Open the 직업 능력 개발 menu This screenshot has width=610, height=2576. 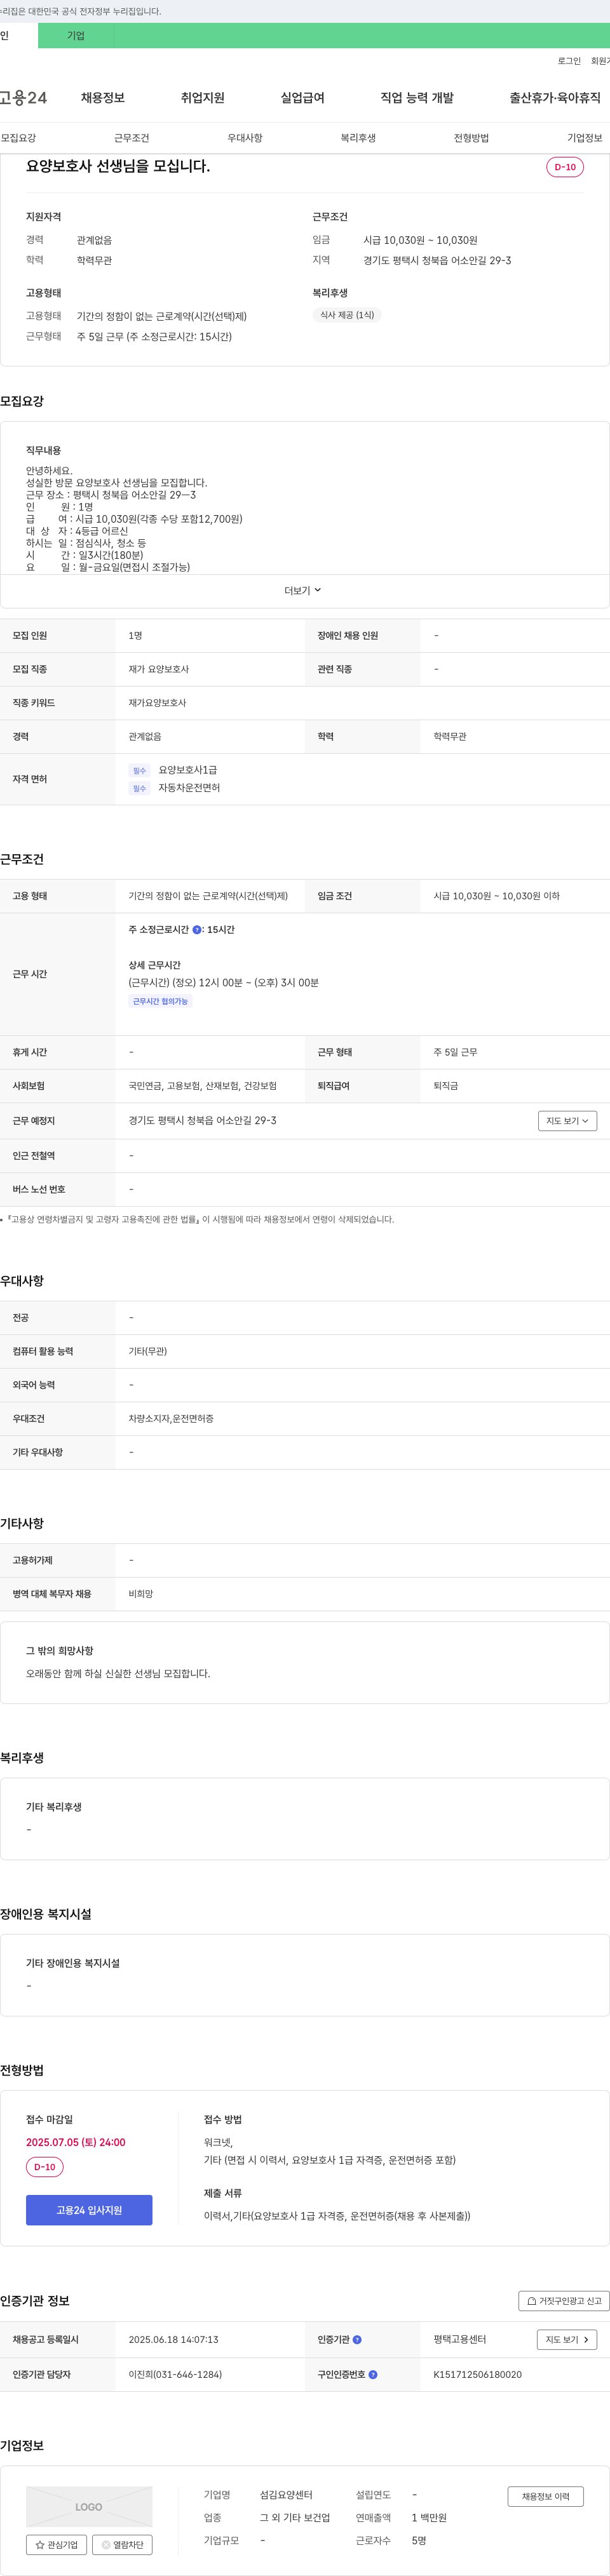(x=417, y=98)
